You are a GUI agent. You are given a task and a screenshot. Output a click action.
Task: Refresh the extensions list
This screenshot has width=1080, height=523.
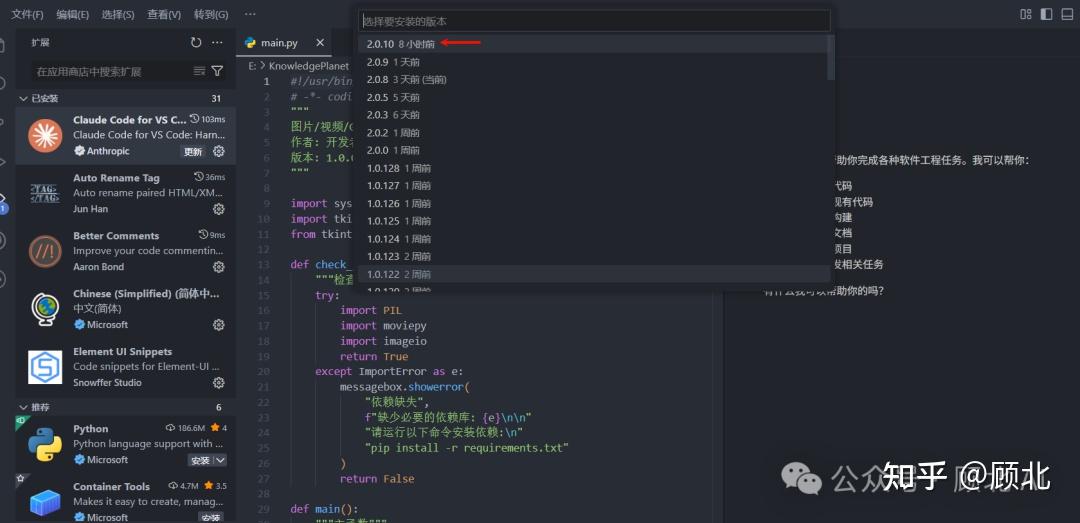pos(196,43)
